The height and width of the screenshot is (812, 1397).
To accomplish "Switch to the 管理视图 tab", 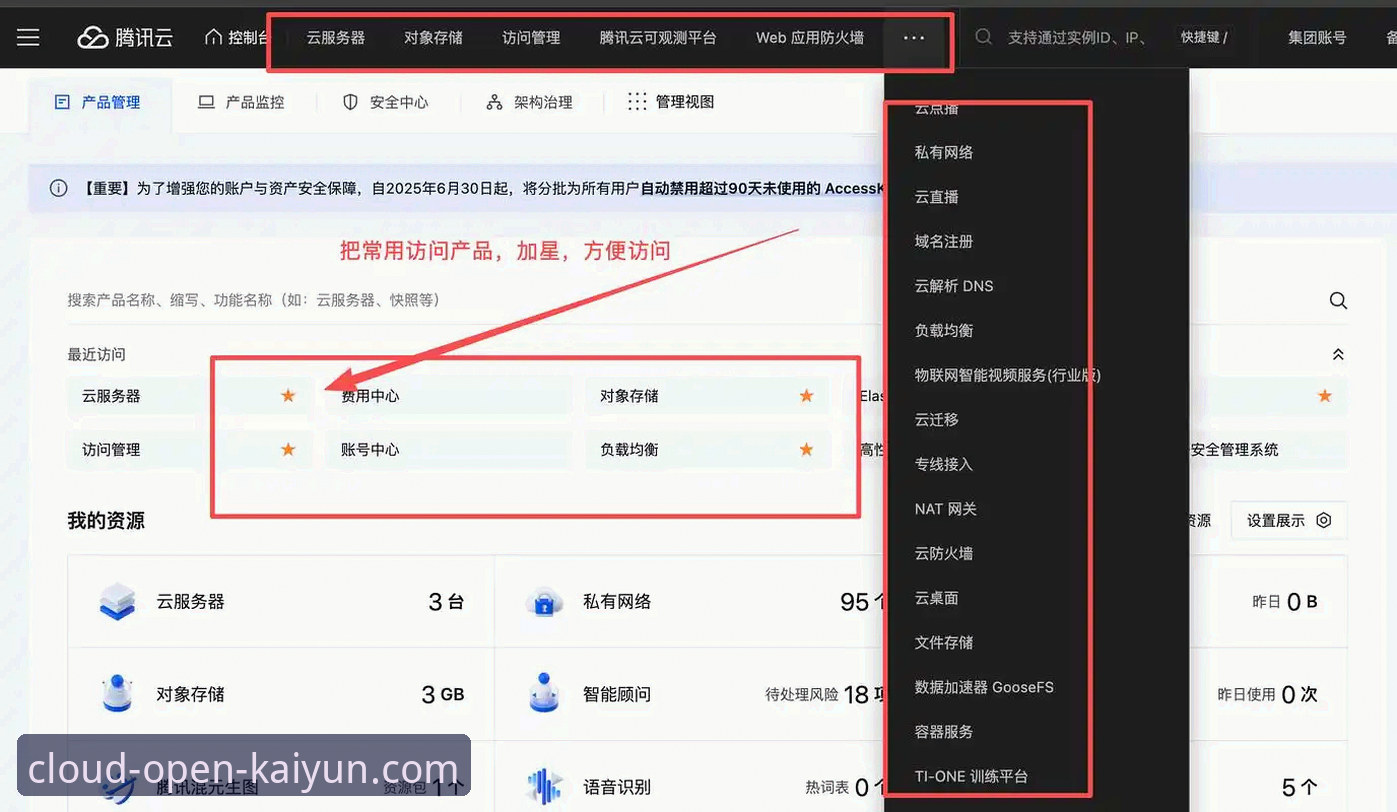I will pyautogui.click(x=670, y=102).
